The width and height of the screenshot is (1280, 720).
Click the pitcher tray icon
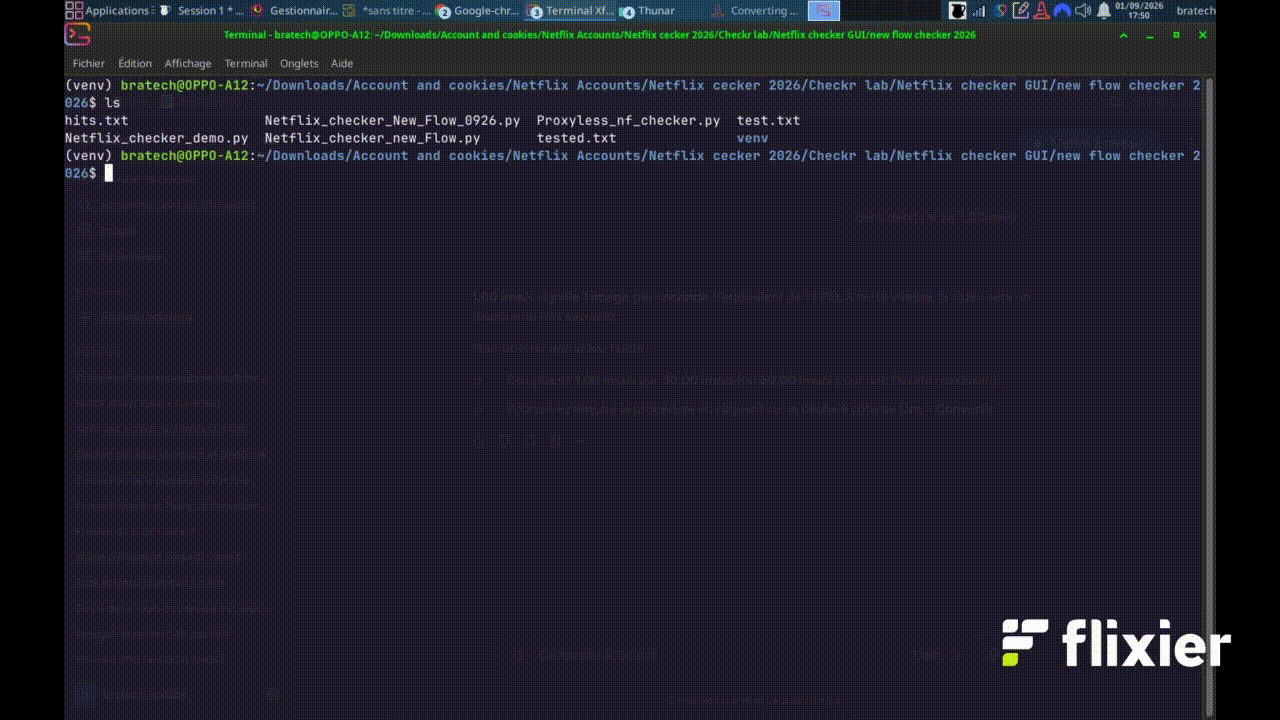coord(958,11)
